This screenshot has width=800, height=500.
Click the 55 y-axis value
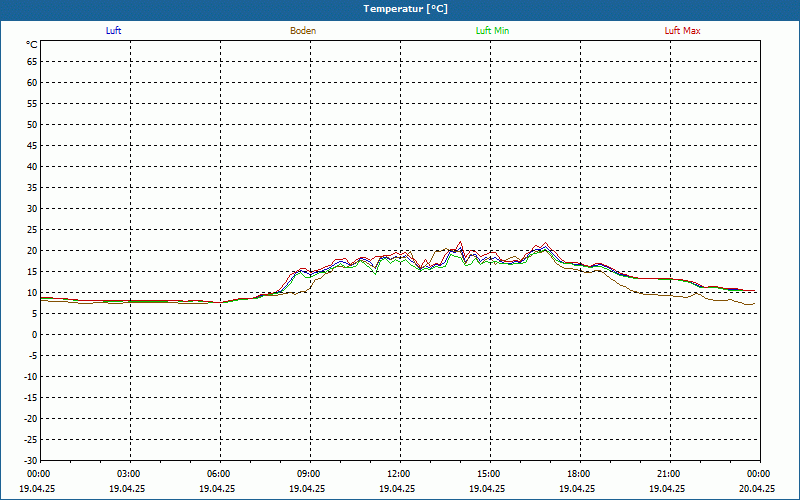tap(32, 104)
